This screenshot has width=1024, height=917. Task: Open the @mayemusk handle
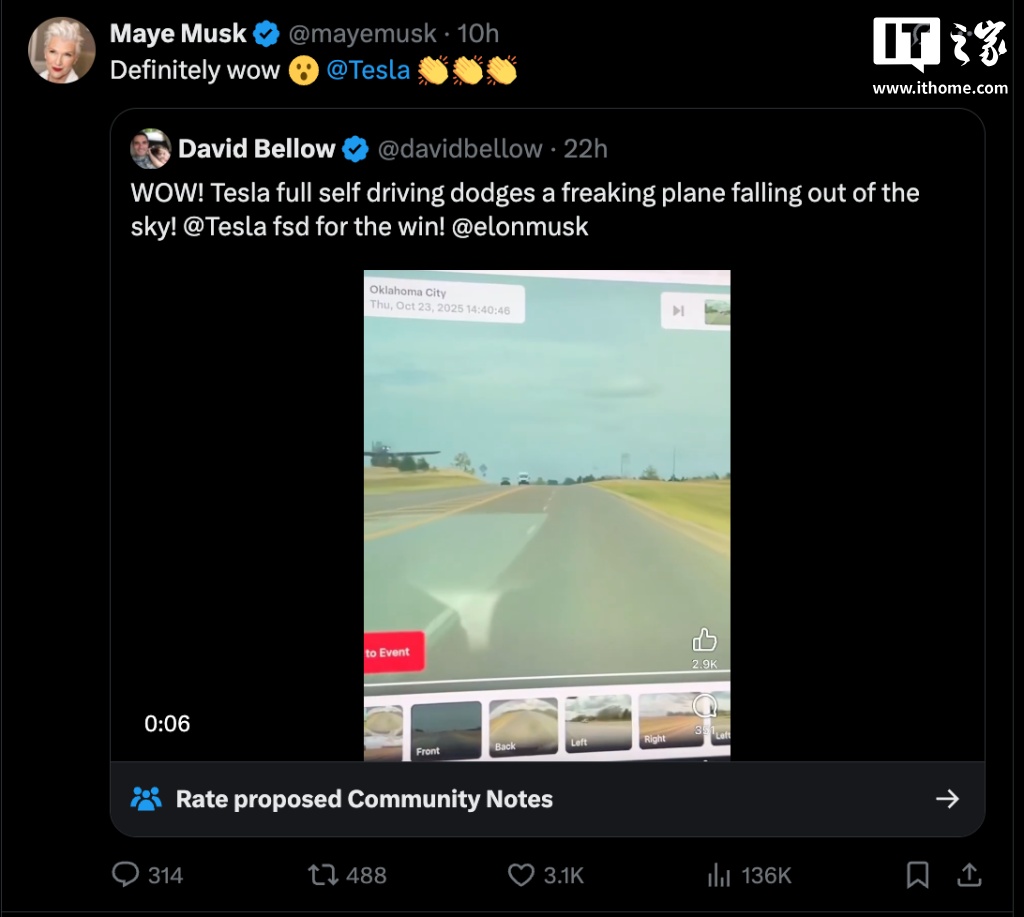[x=363, y=34]
